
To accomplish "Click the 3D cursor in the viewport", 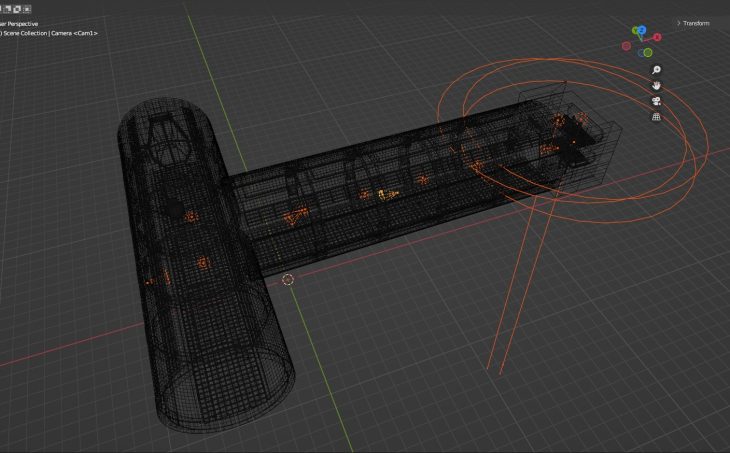I will pos(288,280).
